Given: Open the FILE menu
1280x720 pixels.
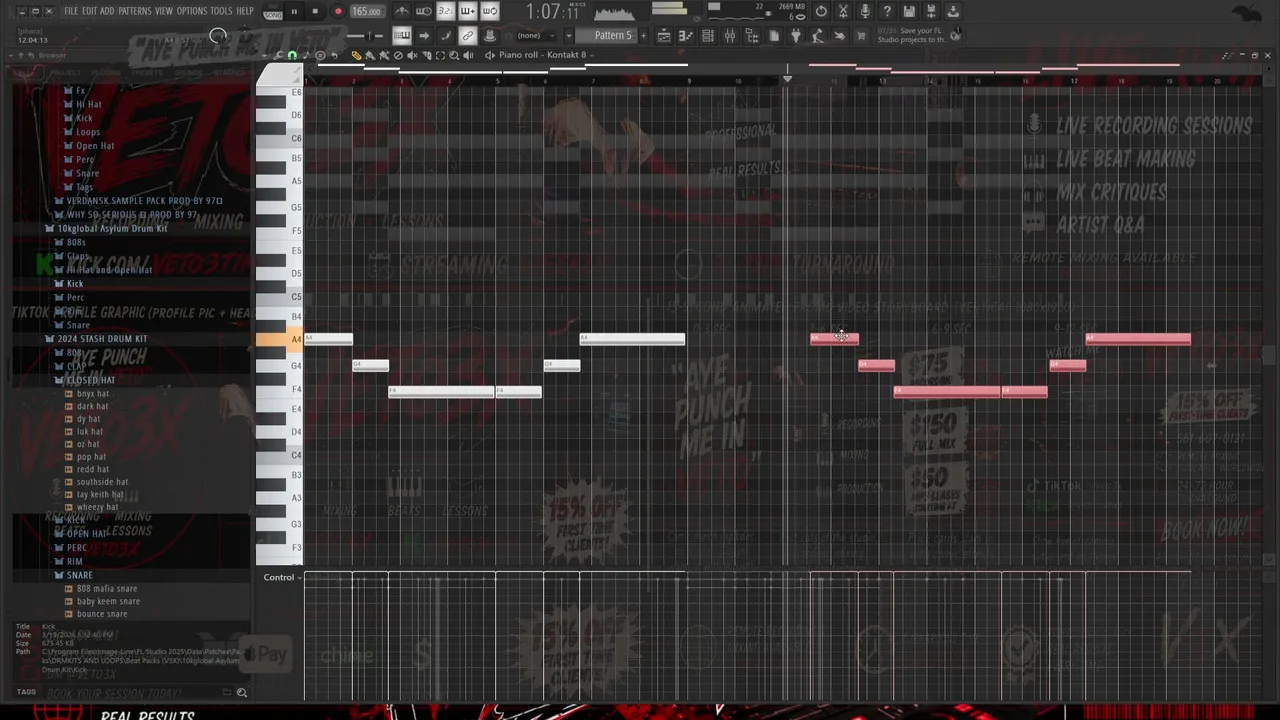Looking at the screenshot, I should (71, 11).
